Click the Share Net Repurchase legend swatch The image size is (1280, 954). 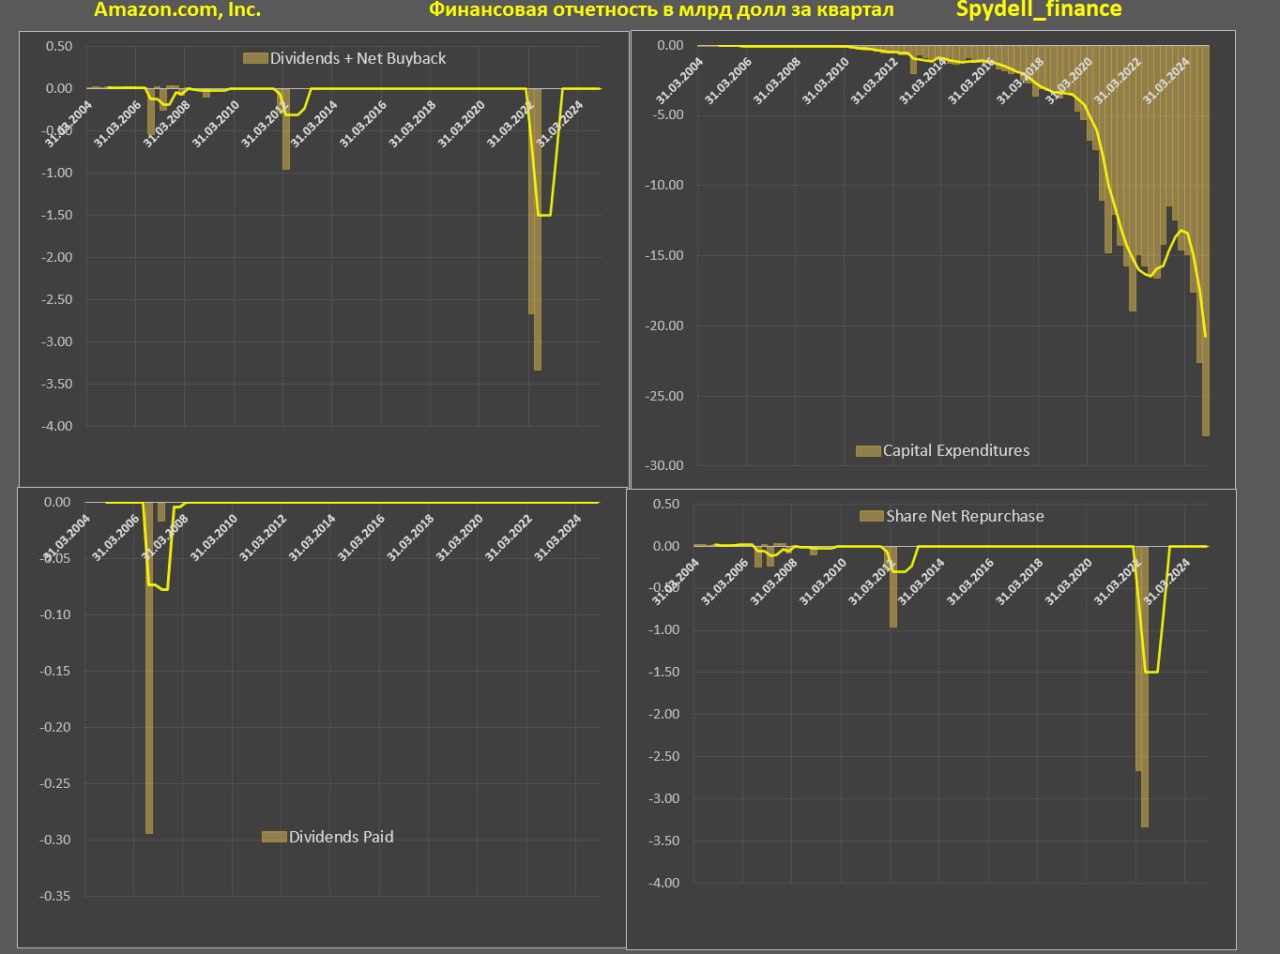point(871,517)
